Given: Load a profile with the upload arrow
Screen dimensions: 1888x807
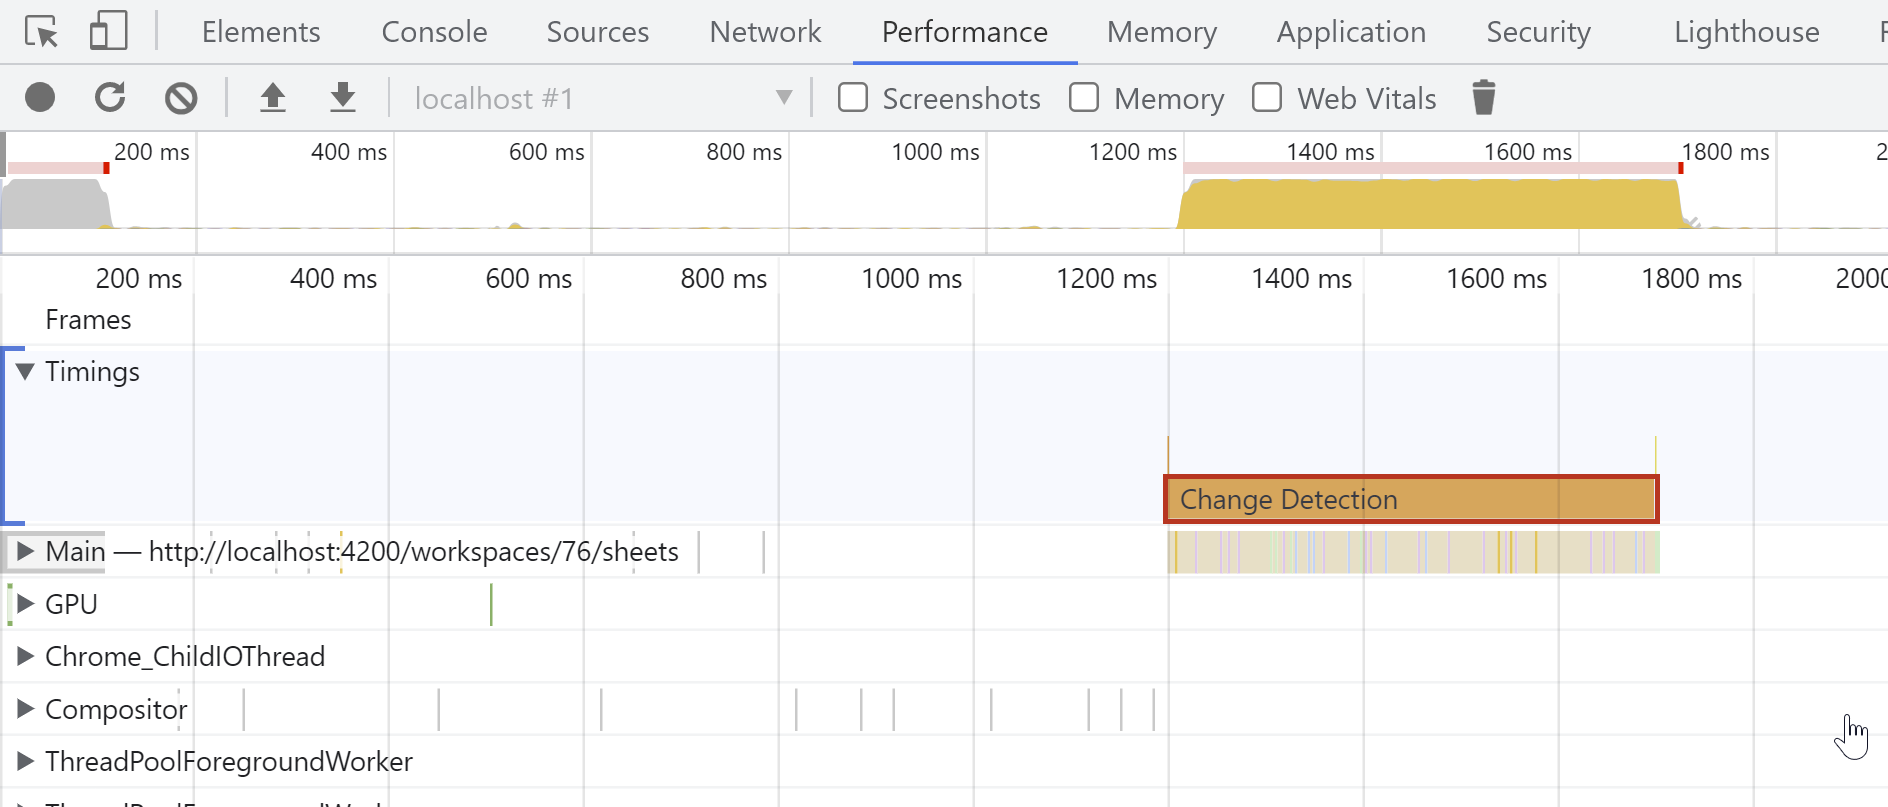Looking at the screenshot, I should (x=272, y=97).
